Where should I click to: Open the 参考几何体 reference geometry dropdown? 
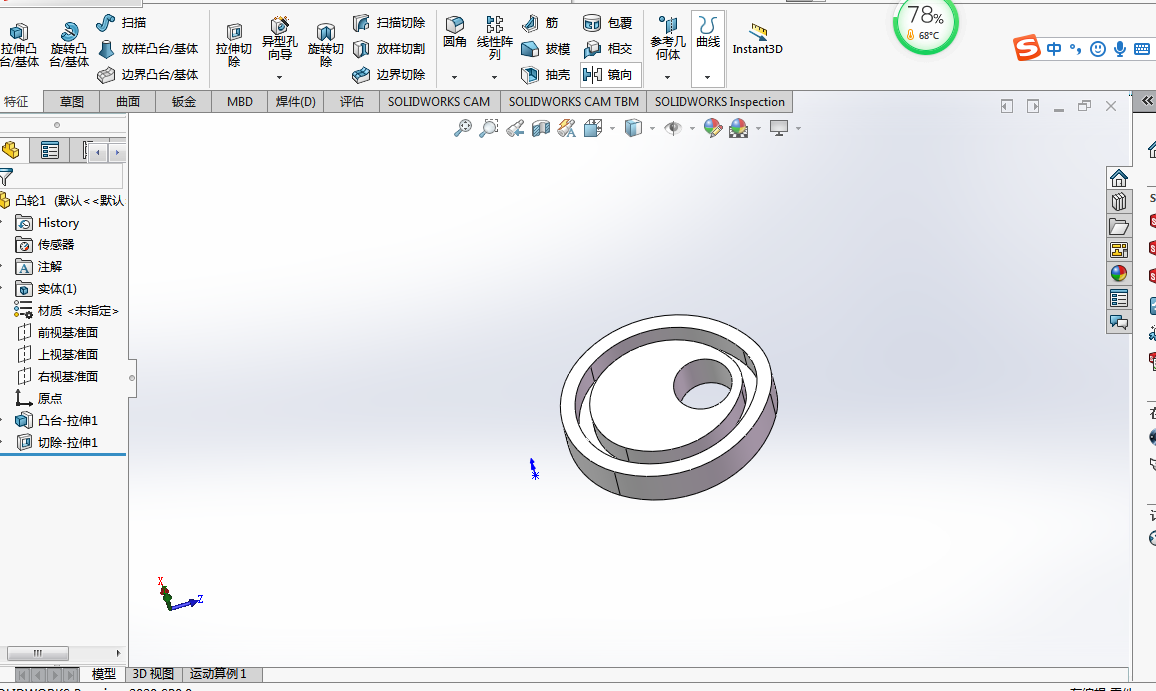pos(668,77)
